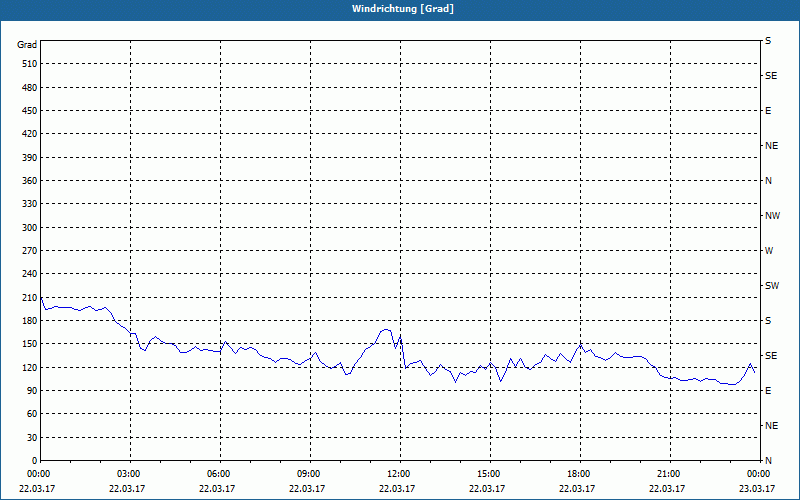Image resolution: width=800 pixels, height=500 pixels.
Task: Click the 210 degree axis label
Action: 29,297
